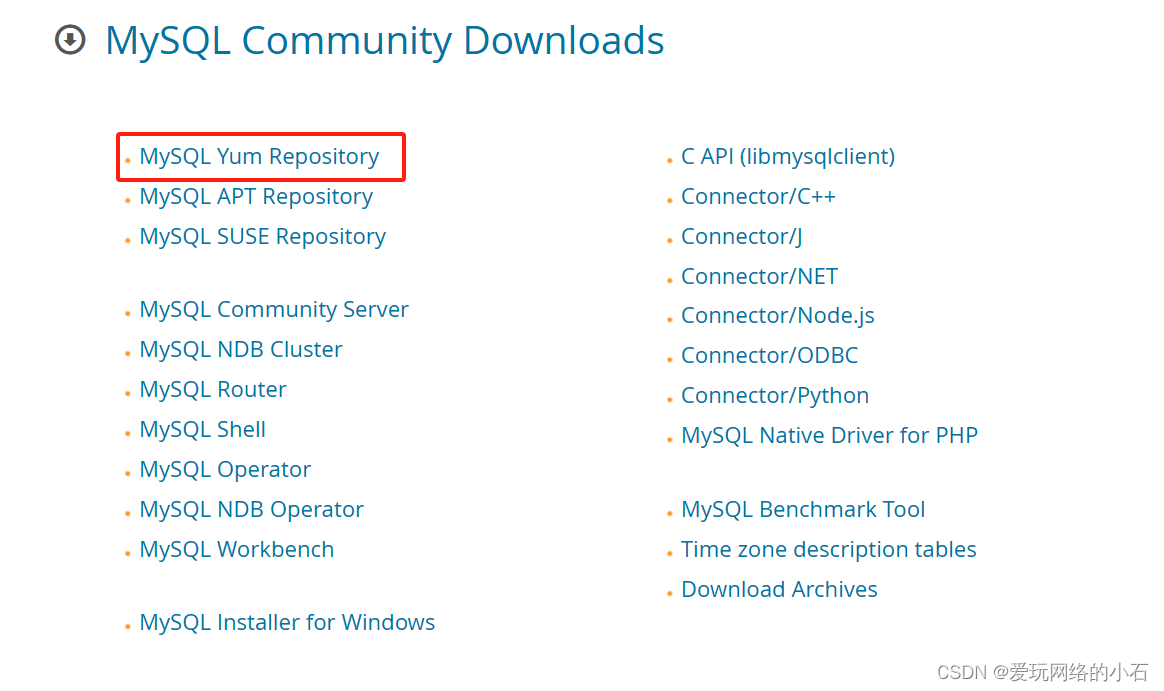Open the MySQL Shell link

pos(203,430)
